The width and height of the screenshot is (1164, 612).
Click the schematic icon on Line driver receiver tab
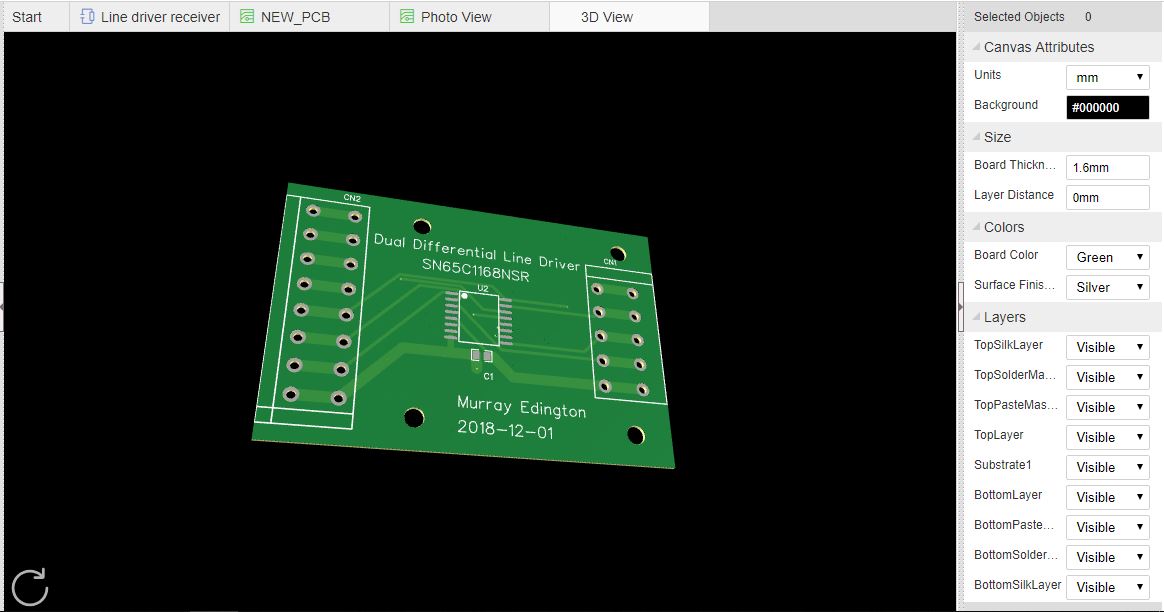point(87,16)
